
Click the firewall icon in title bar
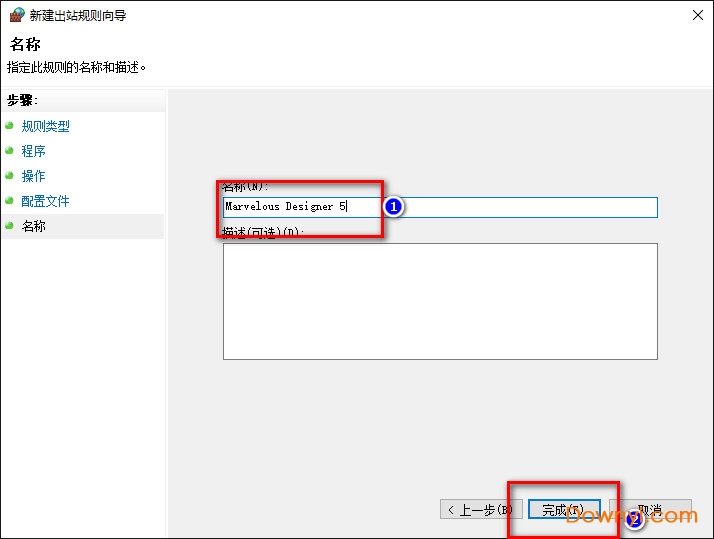pos(16,15)
